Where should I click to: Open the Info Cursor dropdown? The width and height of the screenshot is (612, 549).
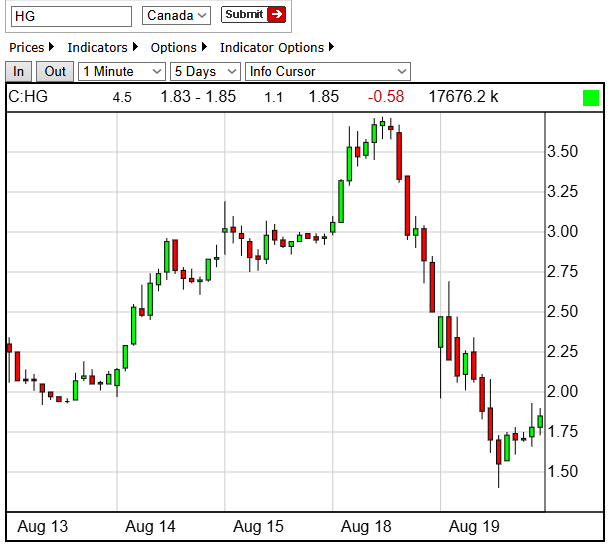click(328, 72)
